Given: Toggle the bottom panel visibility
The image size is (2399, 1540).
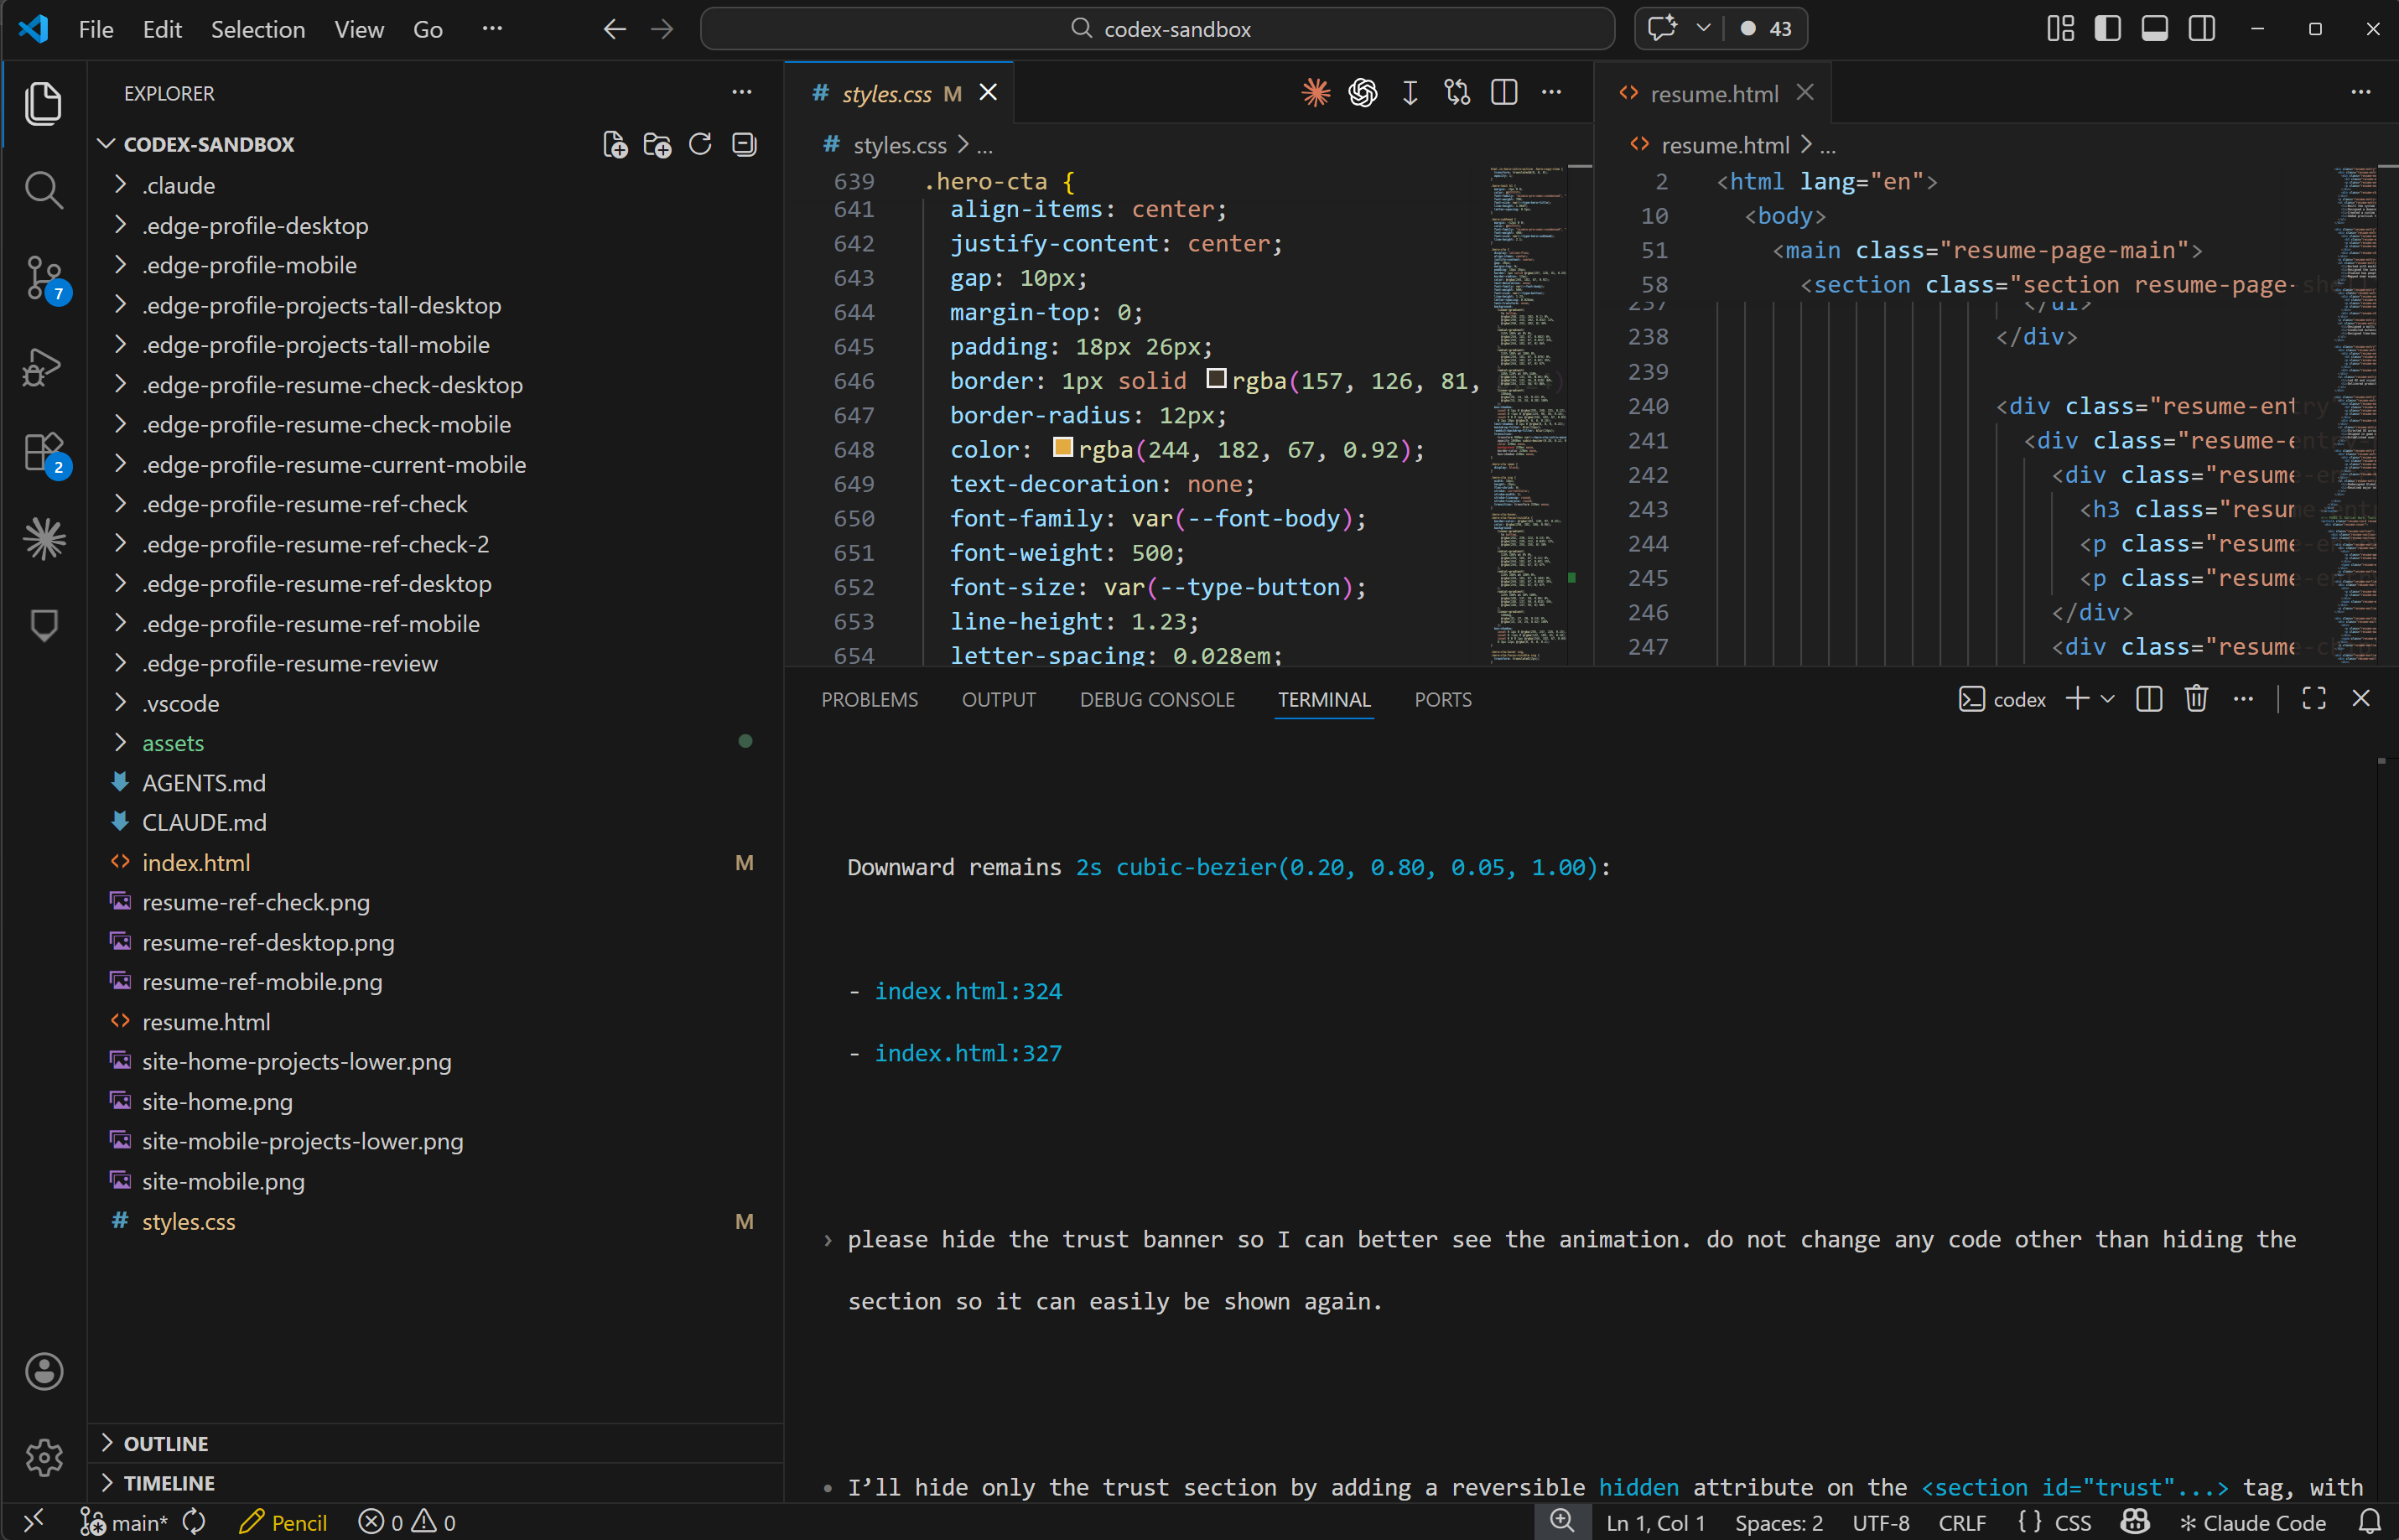Looking at the screenshot, I should click(2154, 29).
